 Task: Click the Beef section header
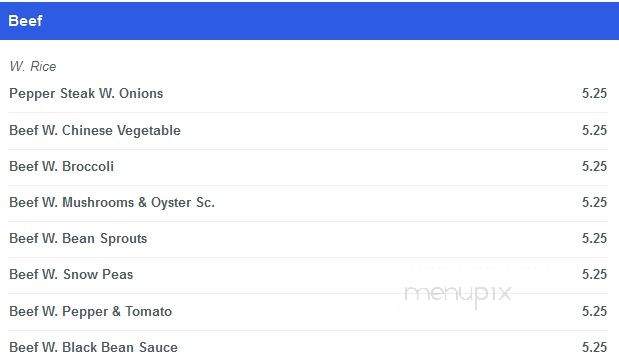25,21
